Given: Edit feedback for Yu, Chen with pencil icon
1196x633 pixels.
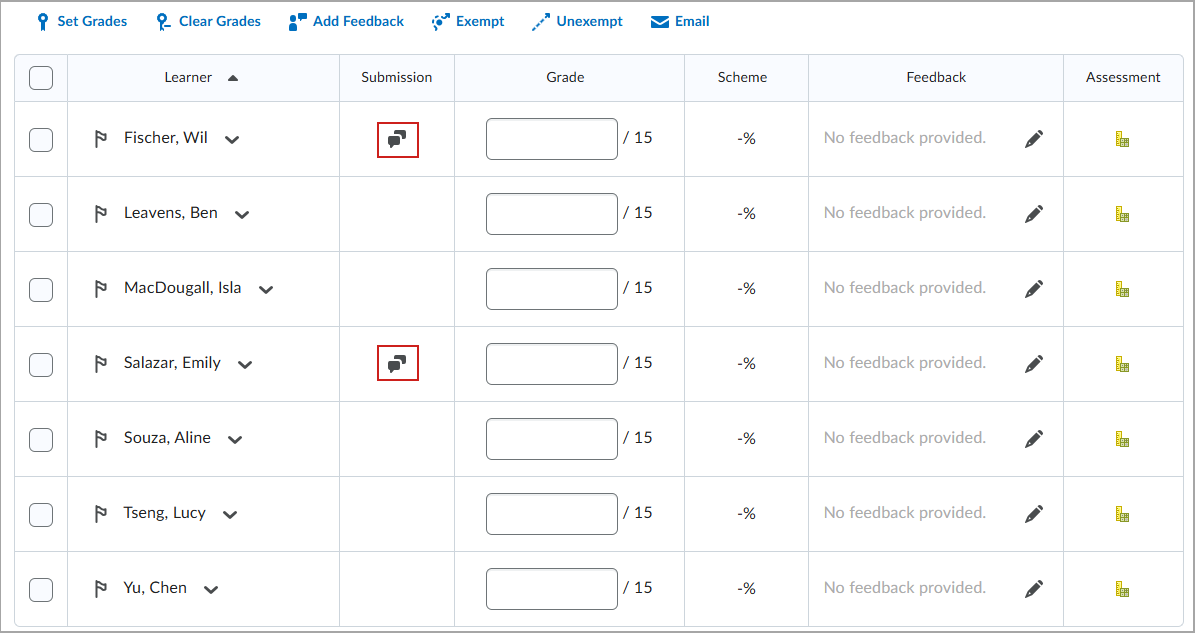Looking at the screenshot, I should pos(1034,587).
